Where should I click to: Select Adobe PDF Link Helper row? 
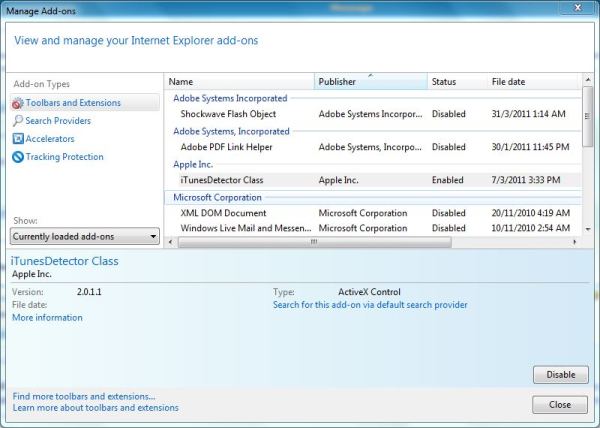pyautogui.click(x=373, y=147)
